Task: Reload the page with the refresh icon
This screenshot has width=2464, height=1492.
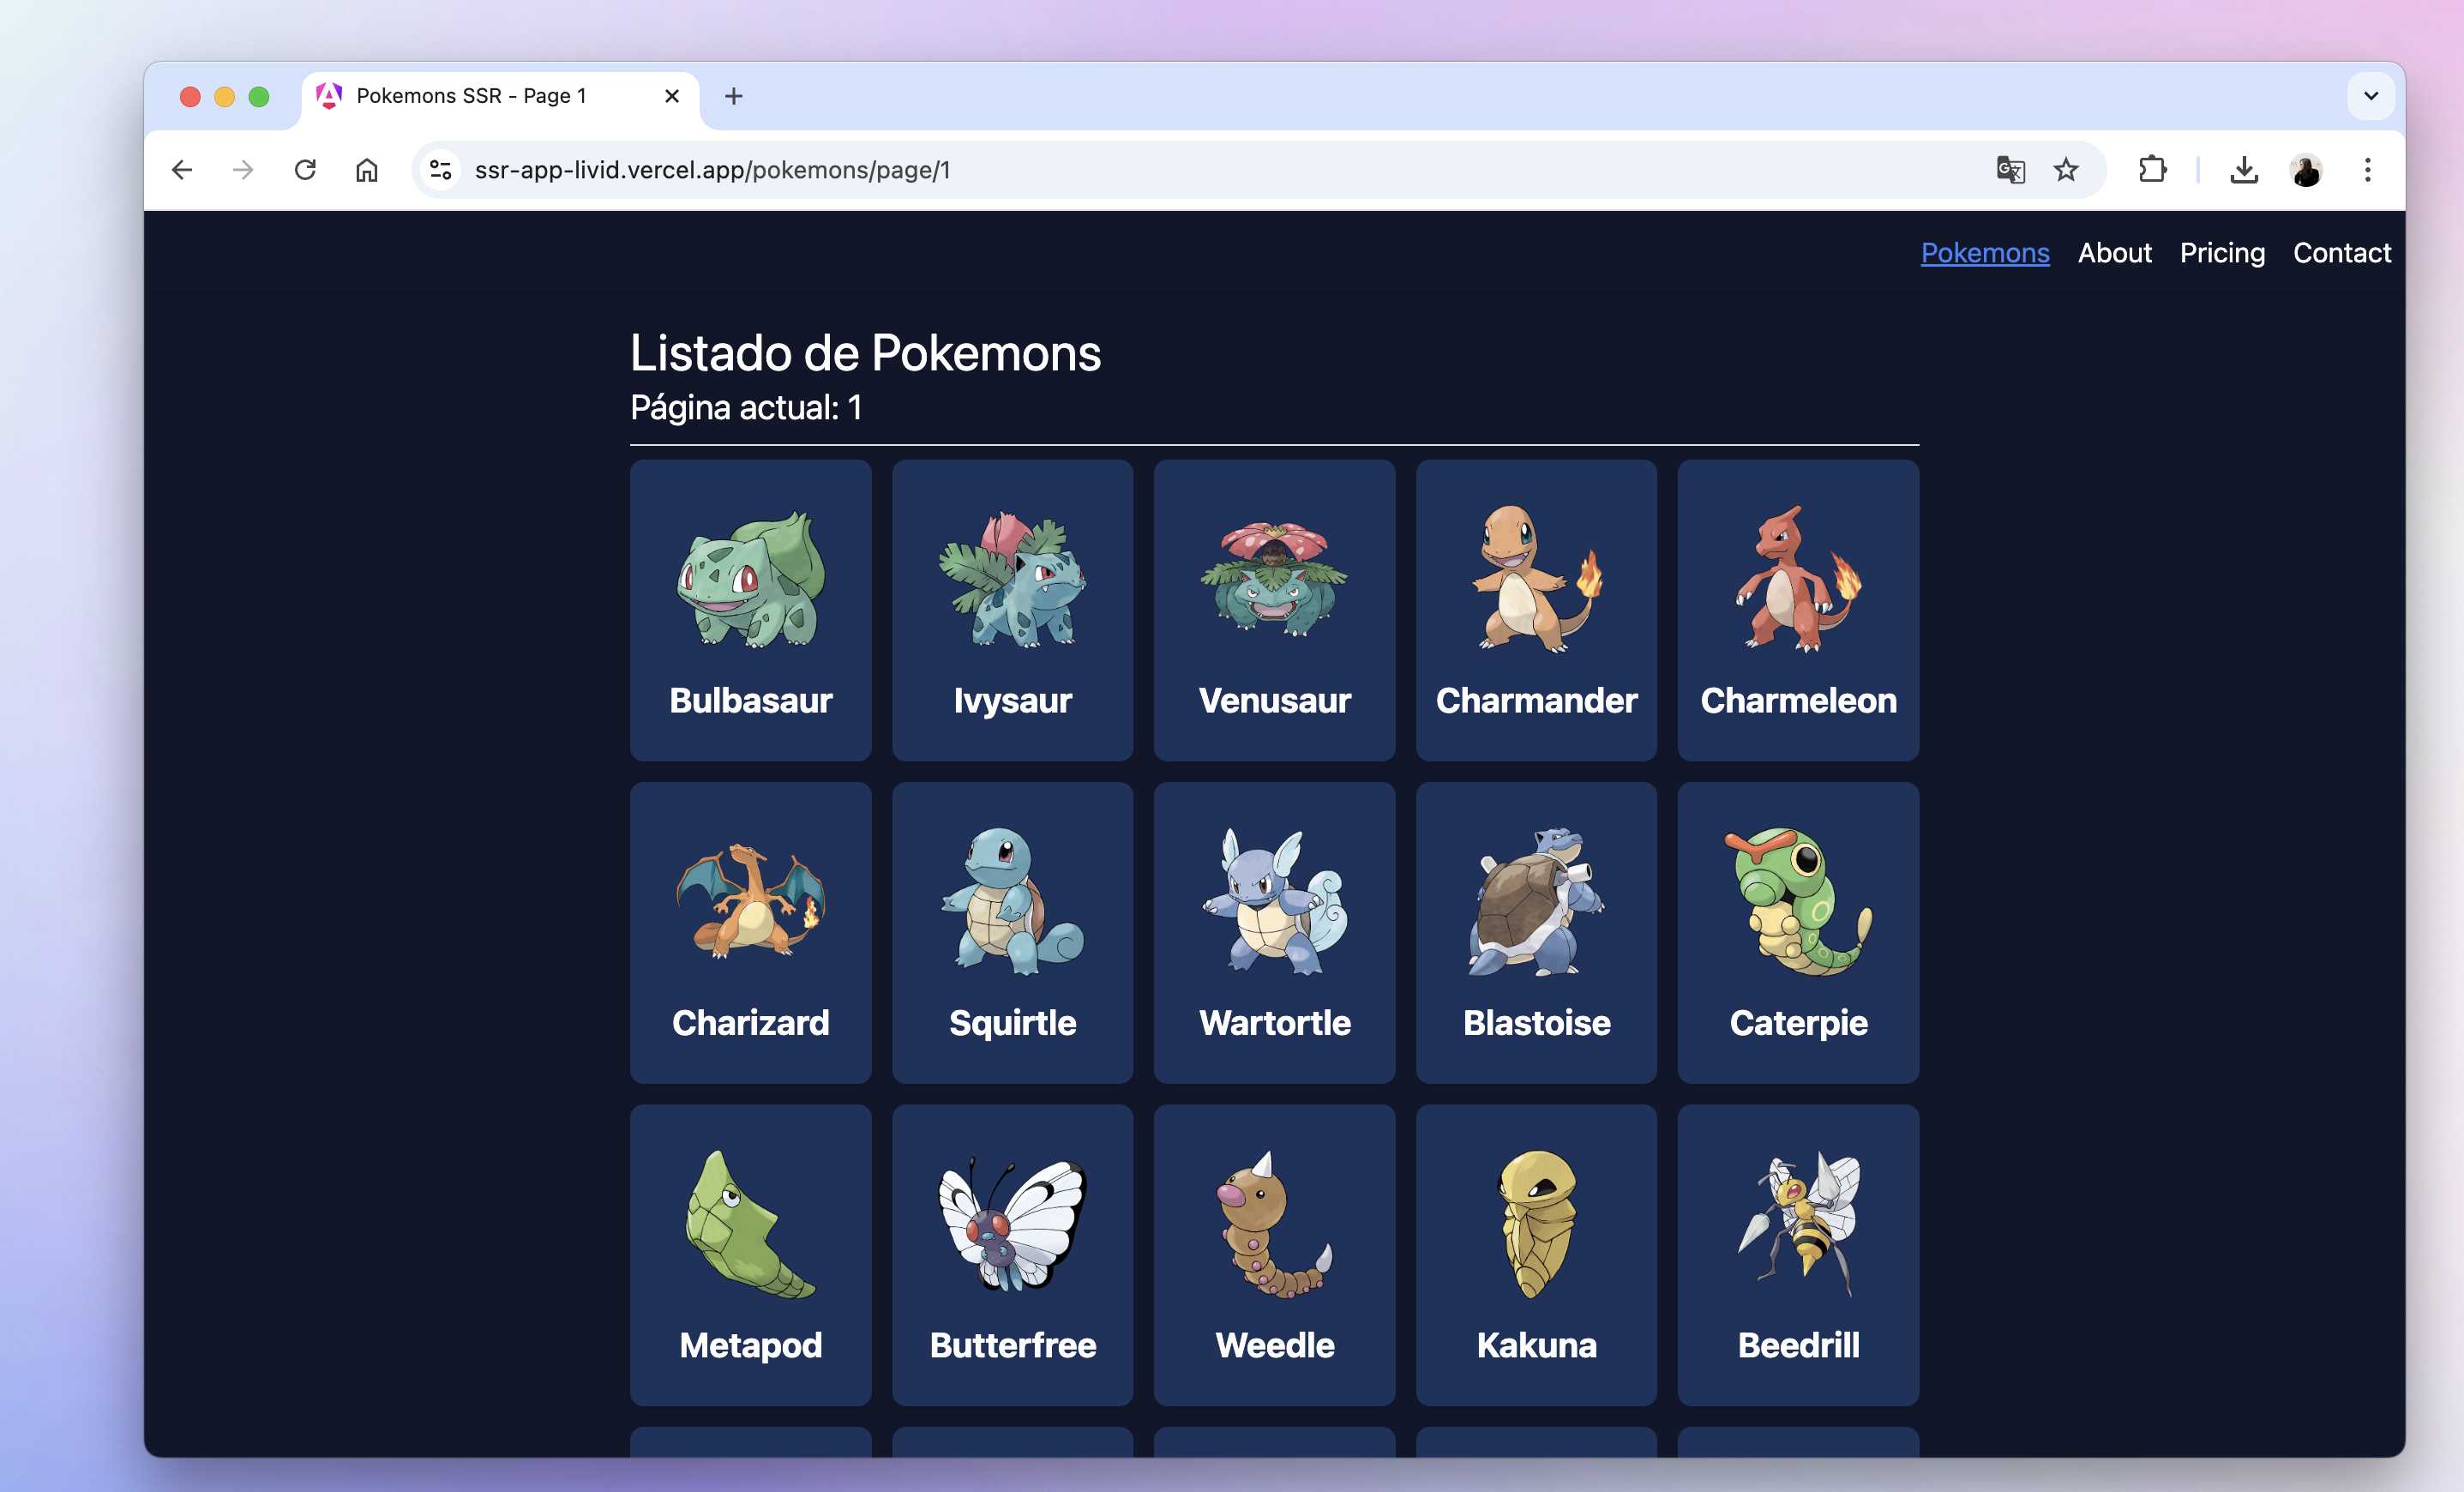Action: [x=305, y=170]
